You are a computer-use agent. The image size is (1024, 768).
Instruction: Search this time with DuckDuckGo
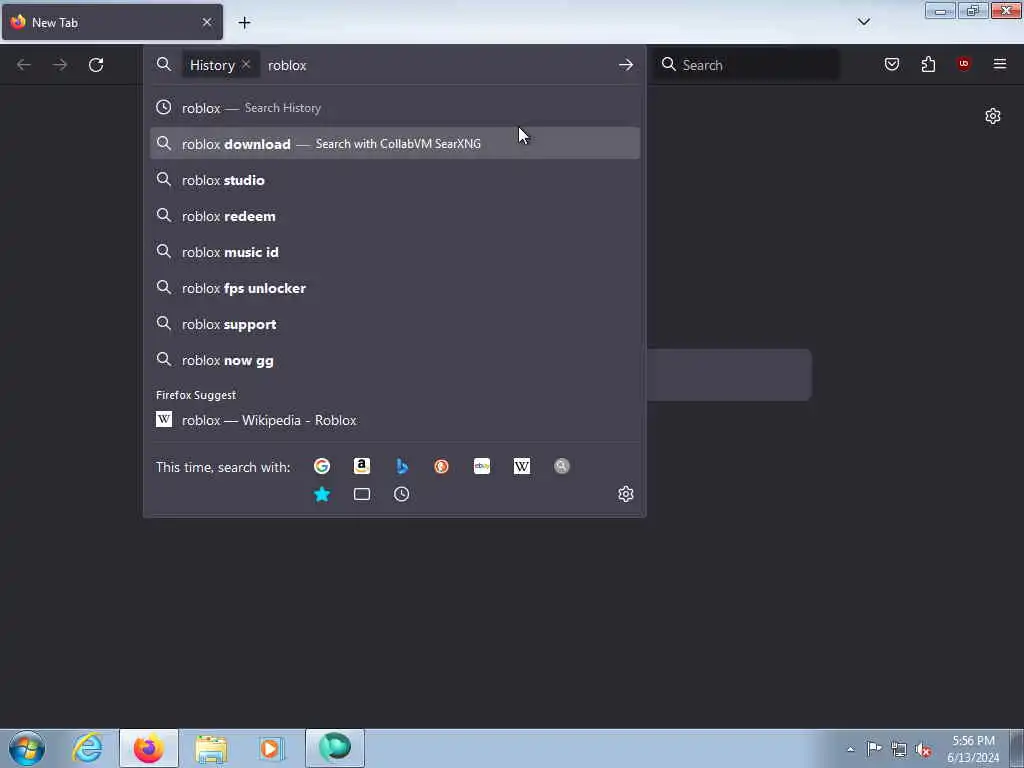(x=441, y=466)
